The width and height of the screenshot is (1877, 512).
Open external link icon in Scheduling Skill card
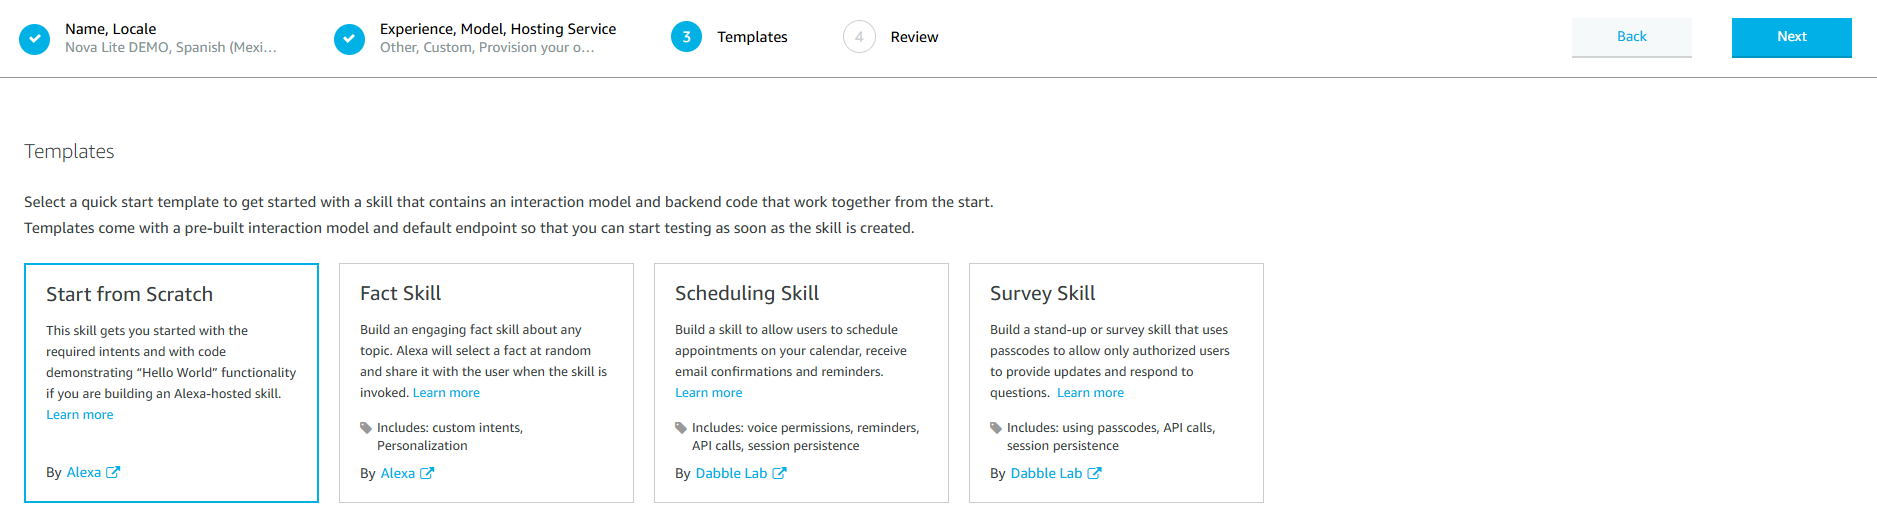pyautogui.click(x=780, y=473)
